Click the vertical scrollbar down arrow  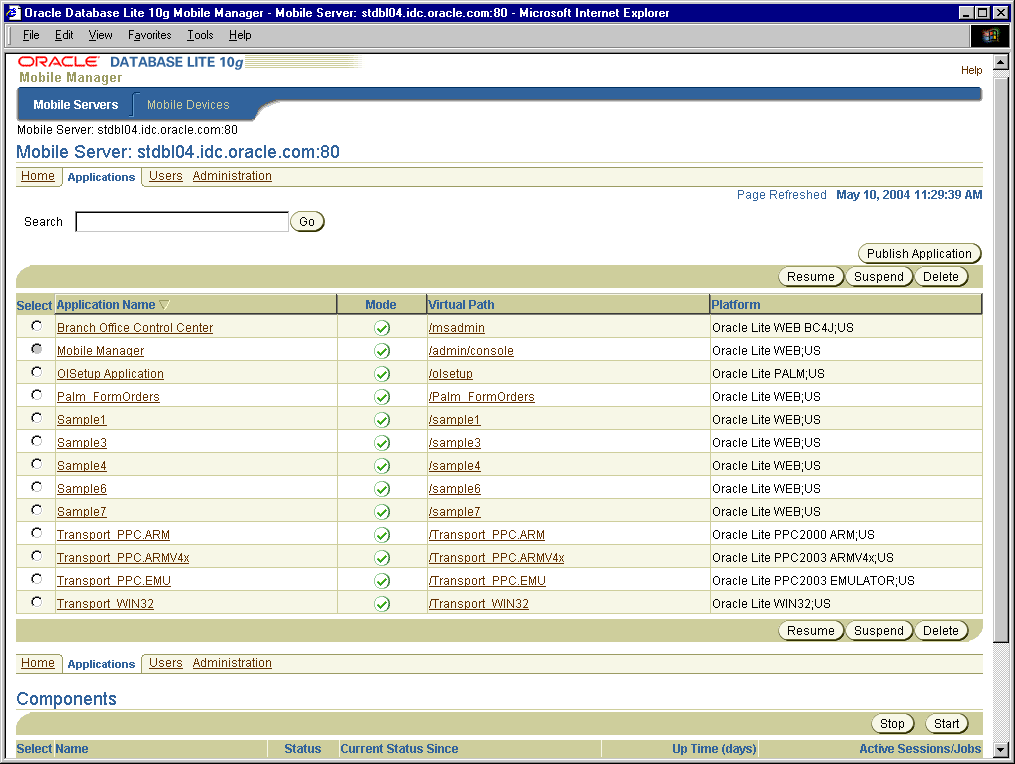[x=1001, y=750]
